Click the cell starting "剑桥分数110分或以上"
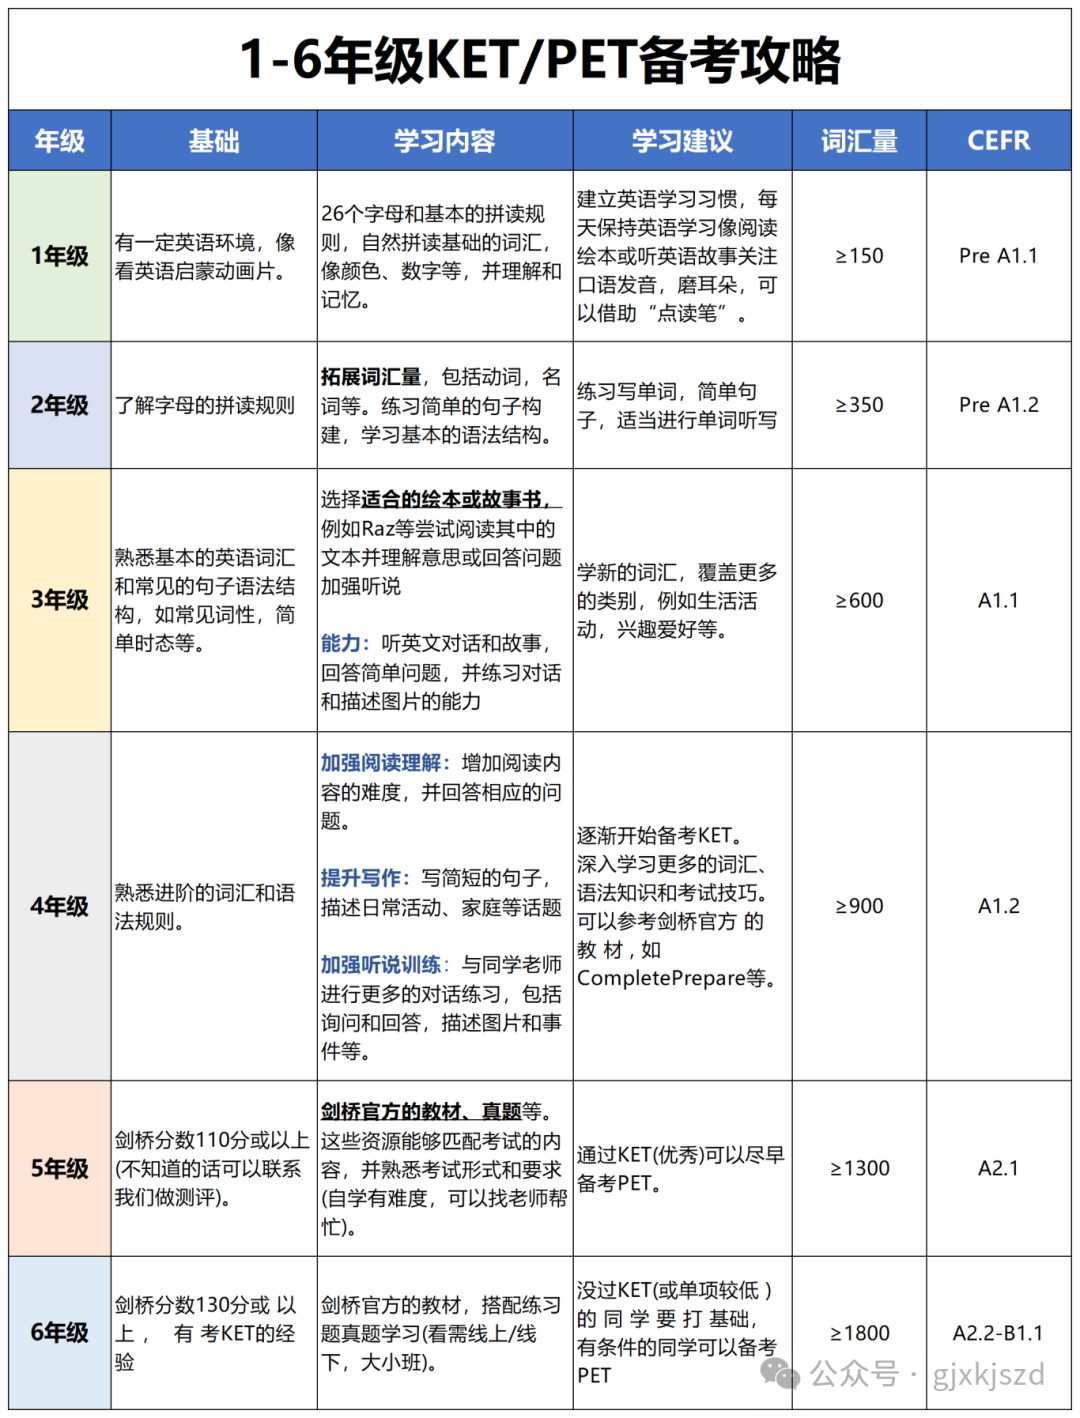The image size is (1080, 1418). point(214,1168)
